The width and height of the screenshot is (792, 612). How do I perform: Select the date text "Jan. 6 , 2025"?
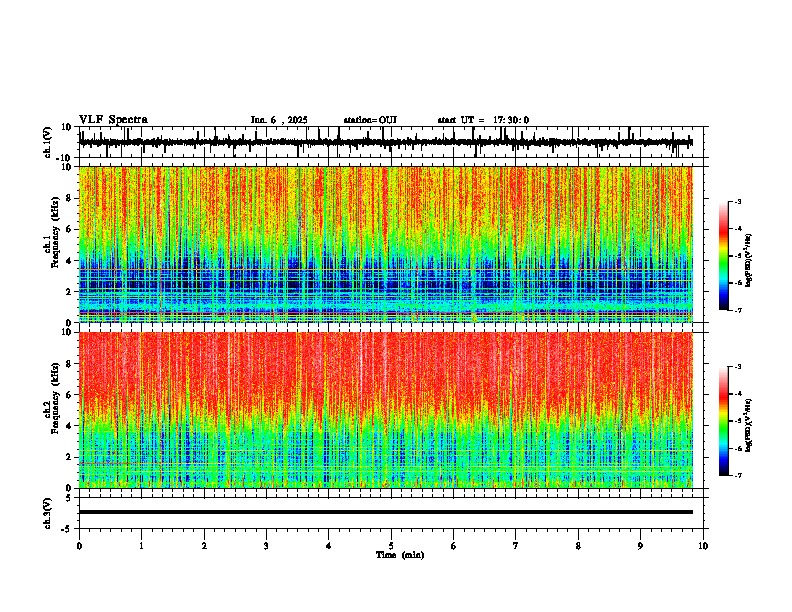pyautogui.click(x=279, y=120)
